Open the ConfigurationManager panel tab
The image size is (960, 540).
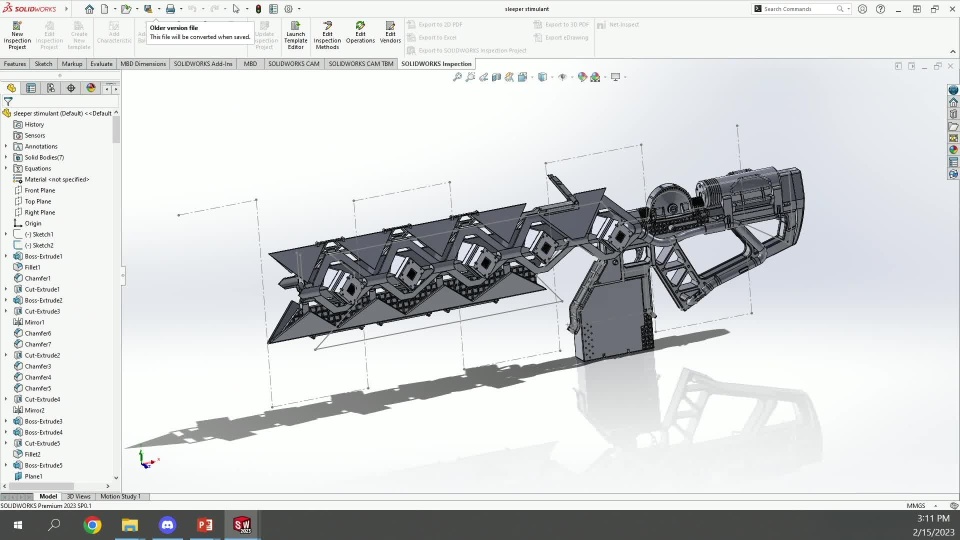50,88
